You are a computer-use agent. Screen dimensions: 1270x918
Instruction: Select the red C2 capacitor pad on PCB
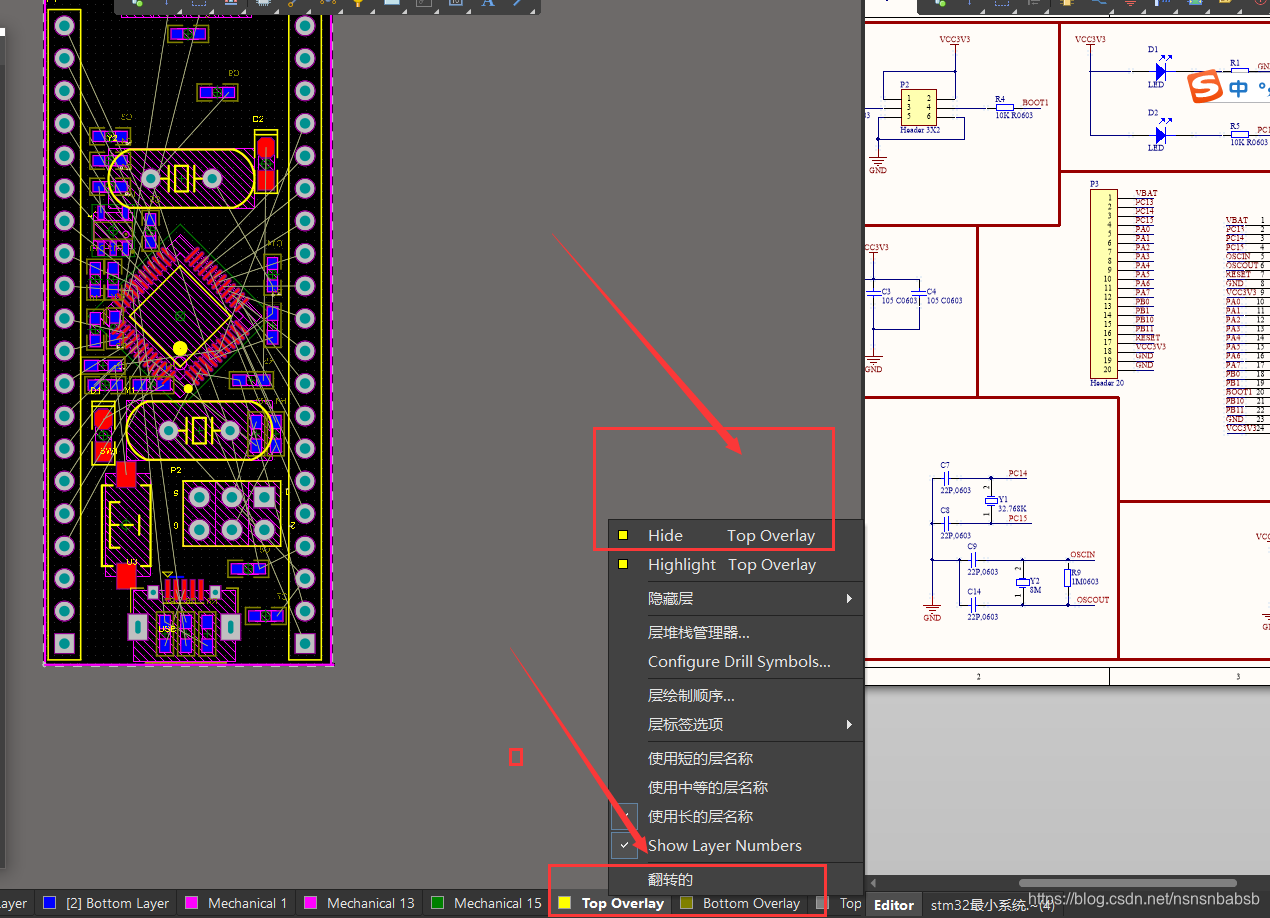point(265,164)
